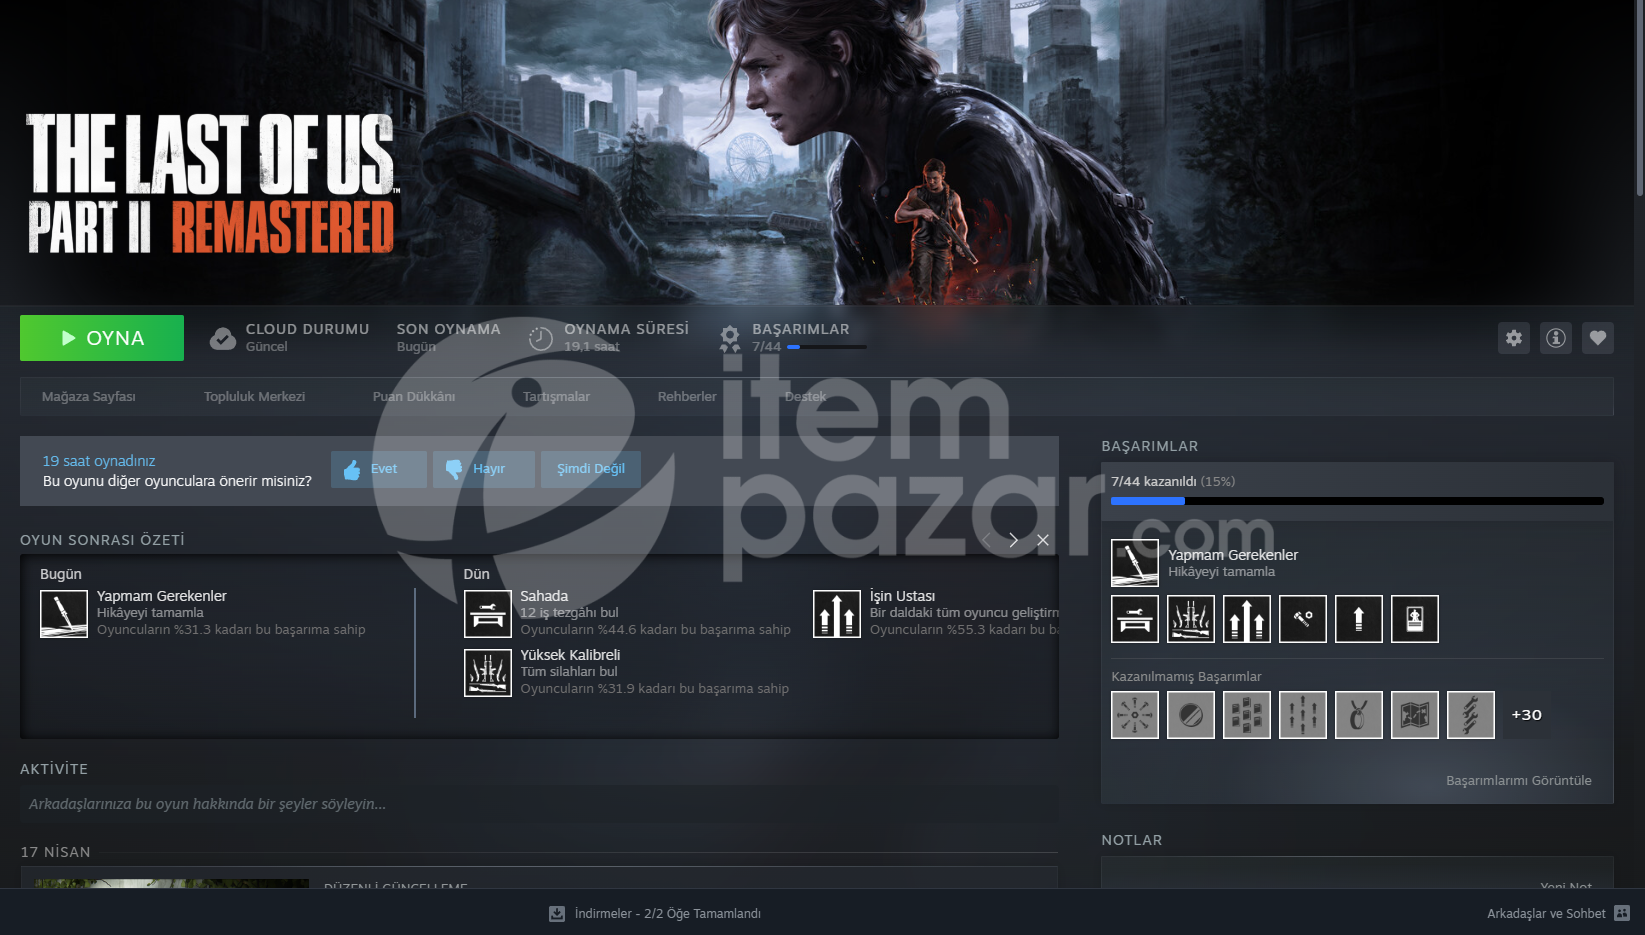Launch the game with OYNA button

click(x=102, y=338)
